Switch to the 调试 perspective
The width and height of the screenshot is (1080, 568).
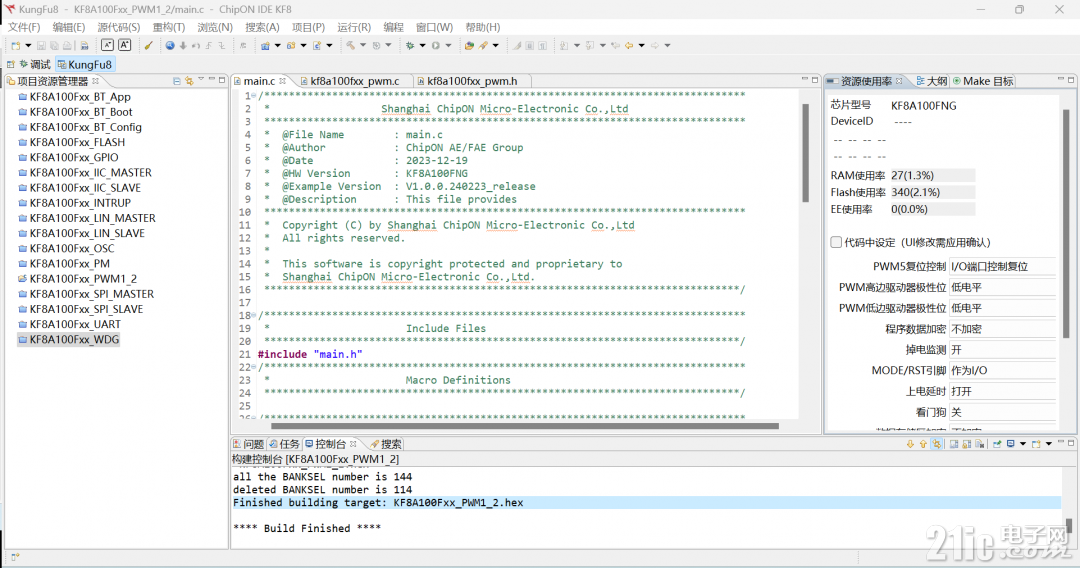[35, 64]
